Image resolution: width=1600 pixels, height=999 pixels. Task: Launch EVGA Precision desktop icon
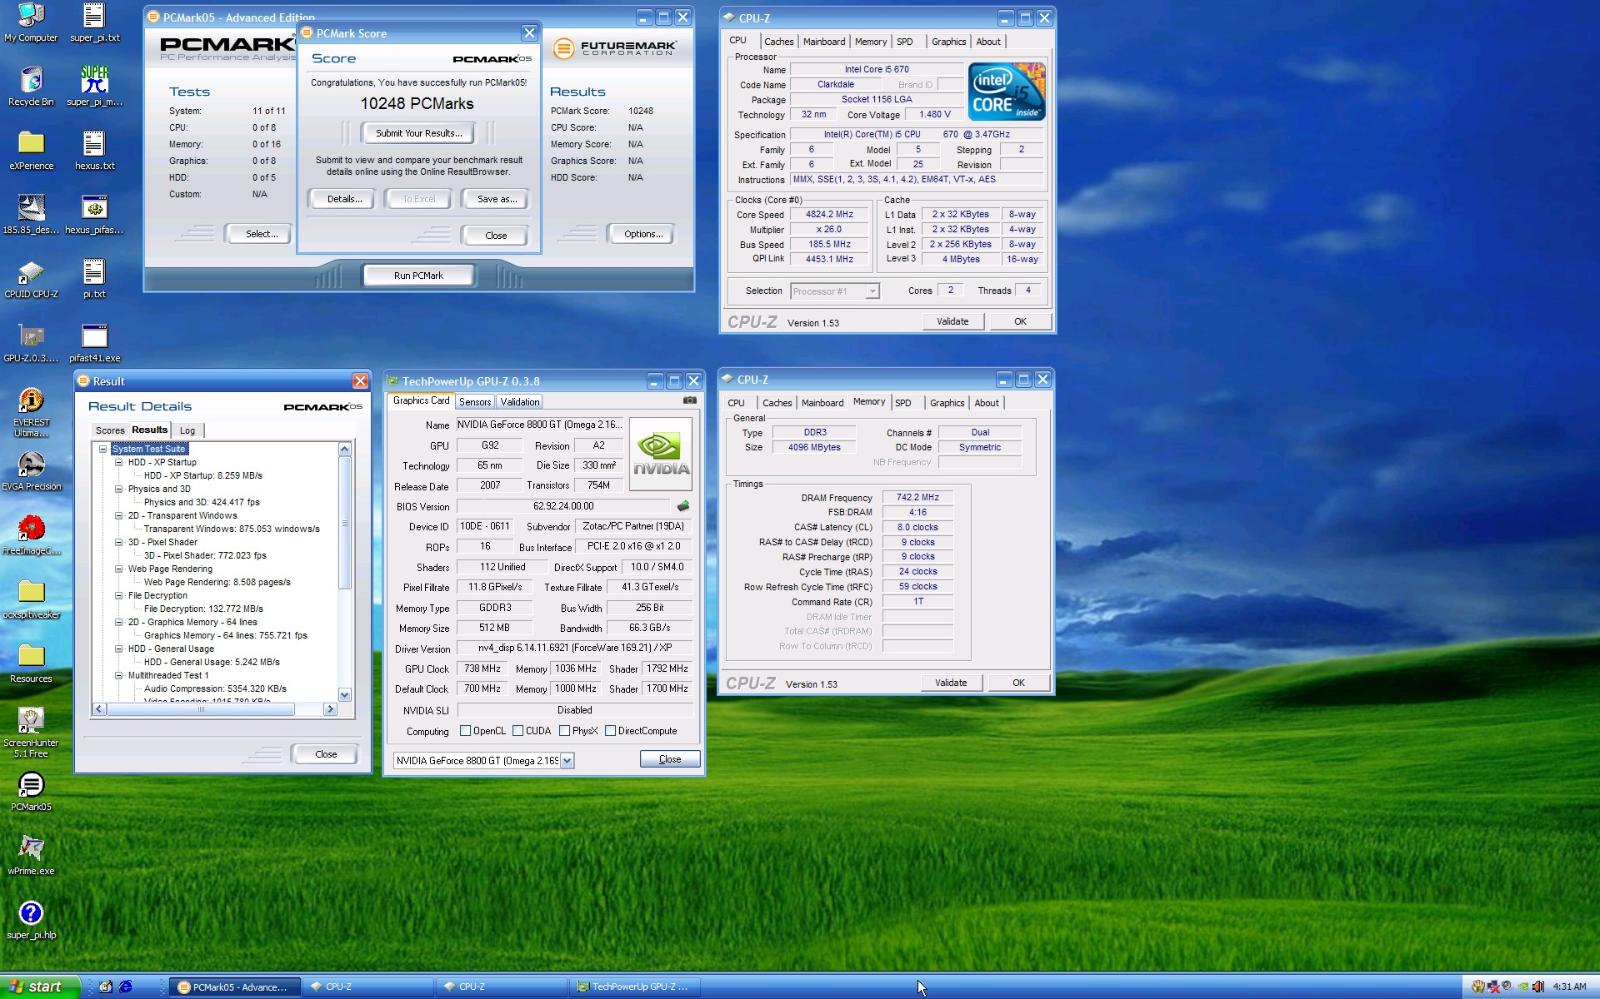click(31, 470)
